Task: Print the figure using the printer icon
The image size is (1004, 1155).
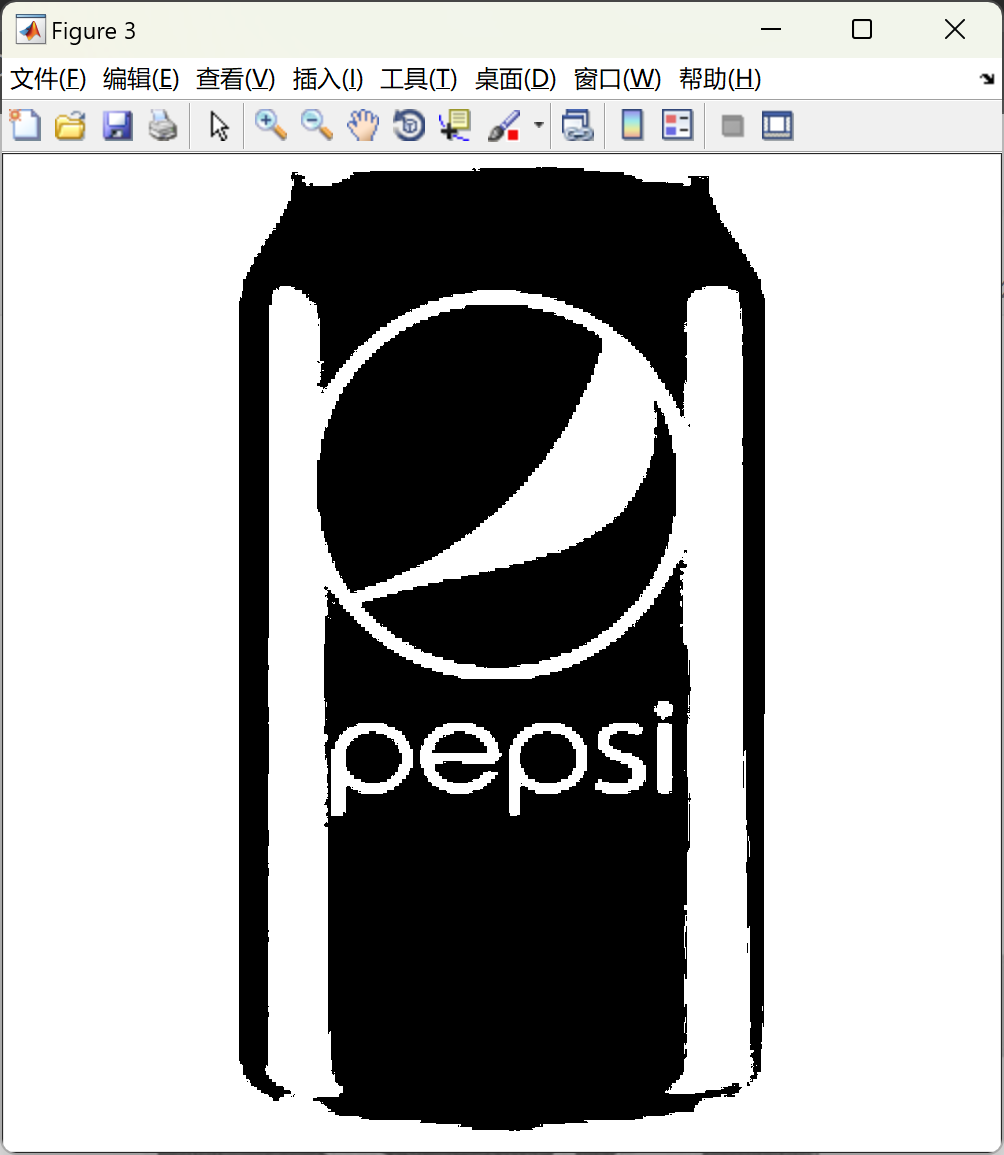Action: [163, 126]
